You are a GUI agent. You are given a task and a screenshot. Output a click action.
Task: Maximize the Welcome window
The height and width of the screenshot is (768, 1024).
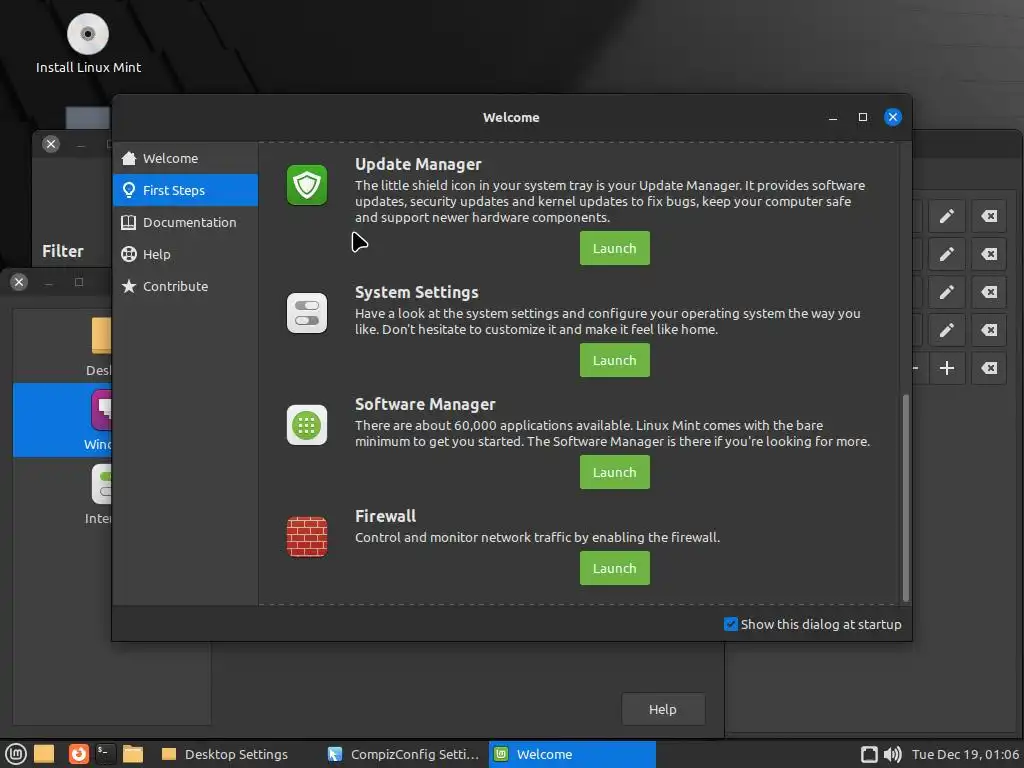coord(863,117)
